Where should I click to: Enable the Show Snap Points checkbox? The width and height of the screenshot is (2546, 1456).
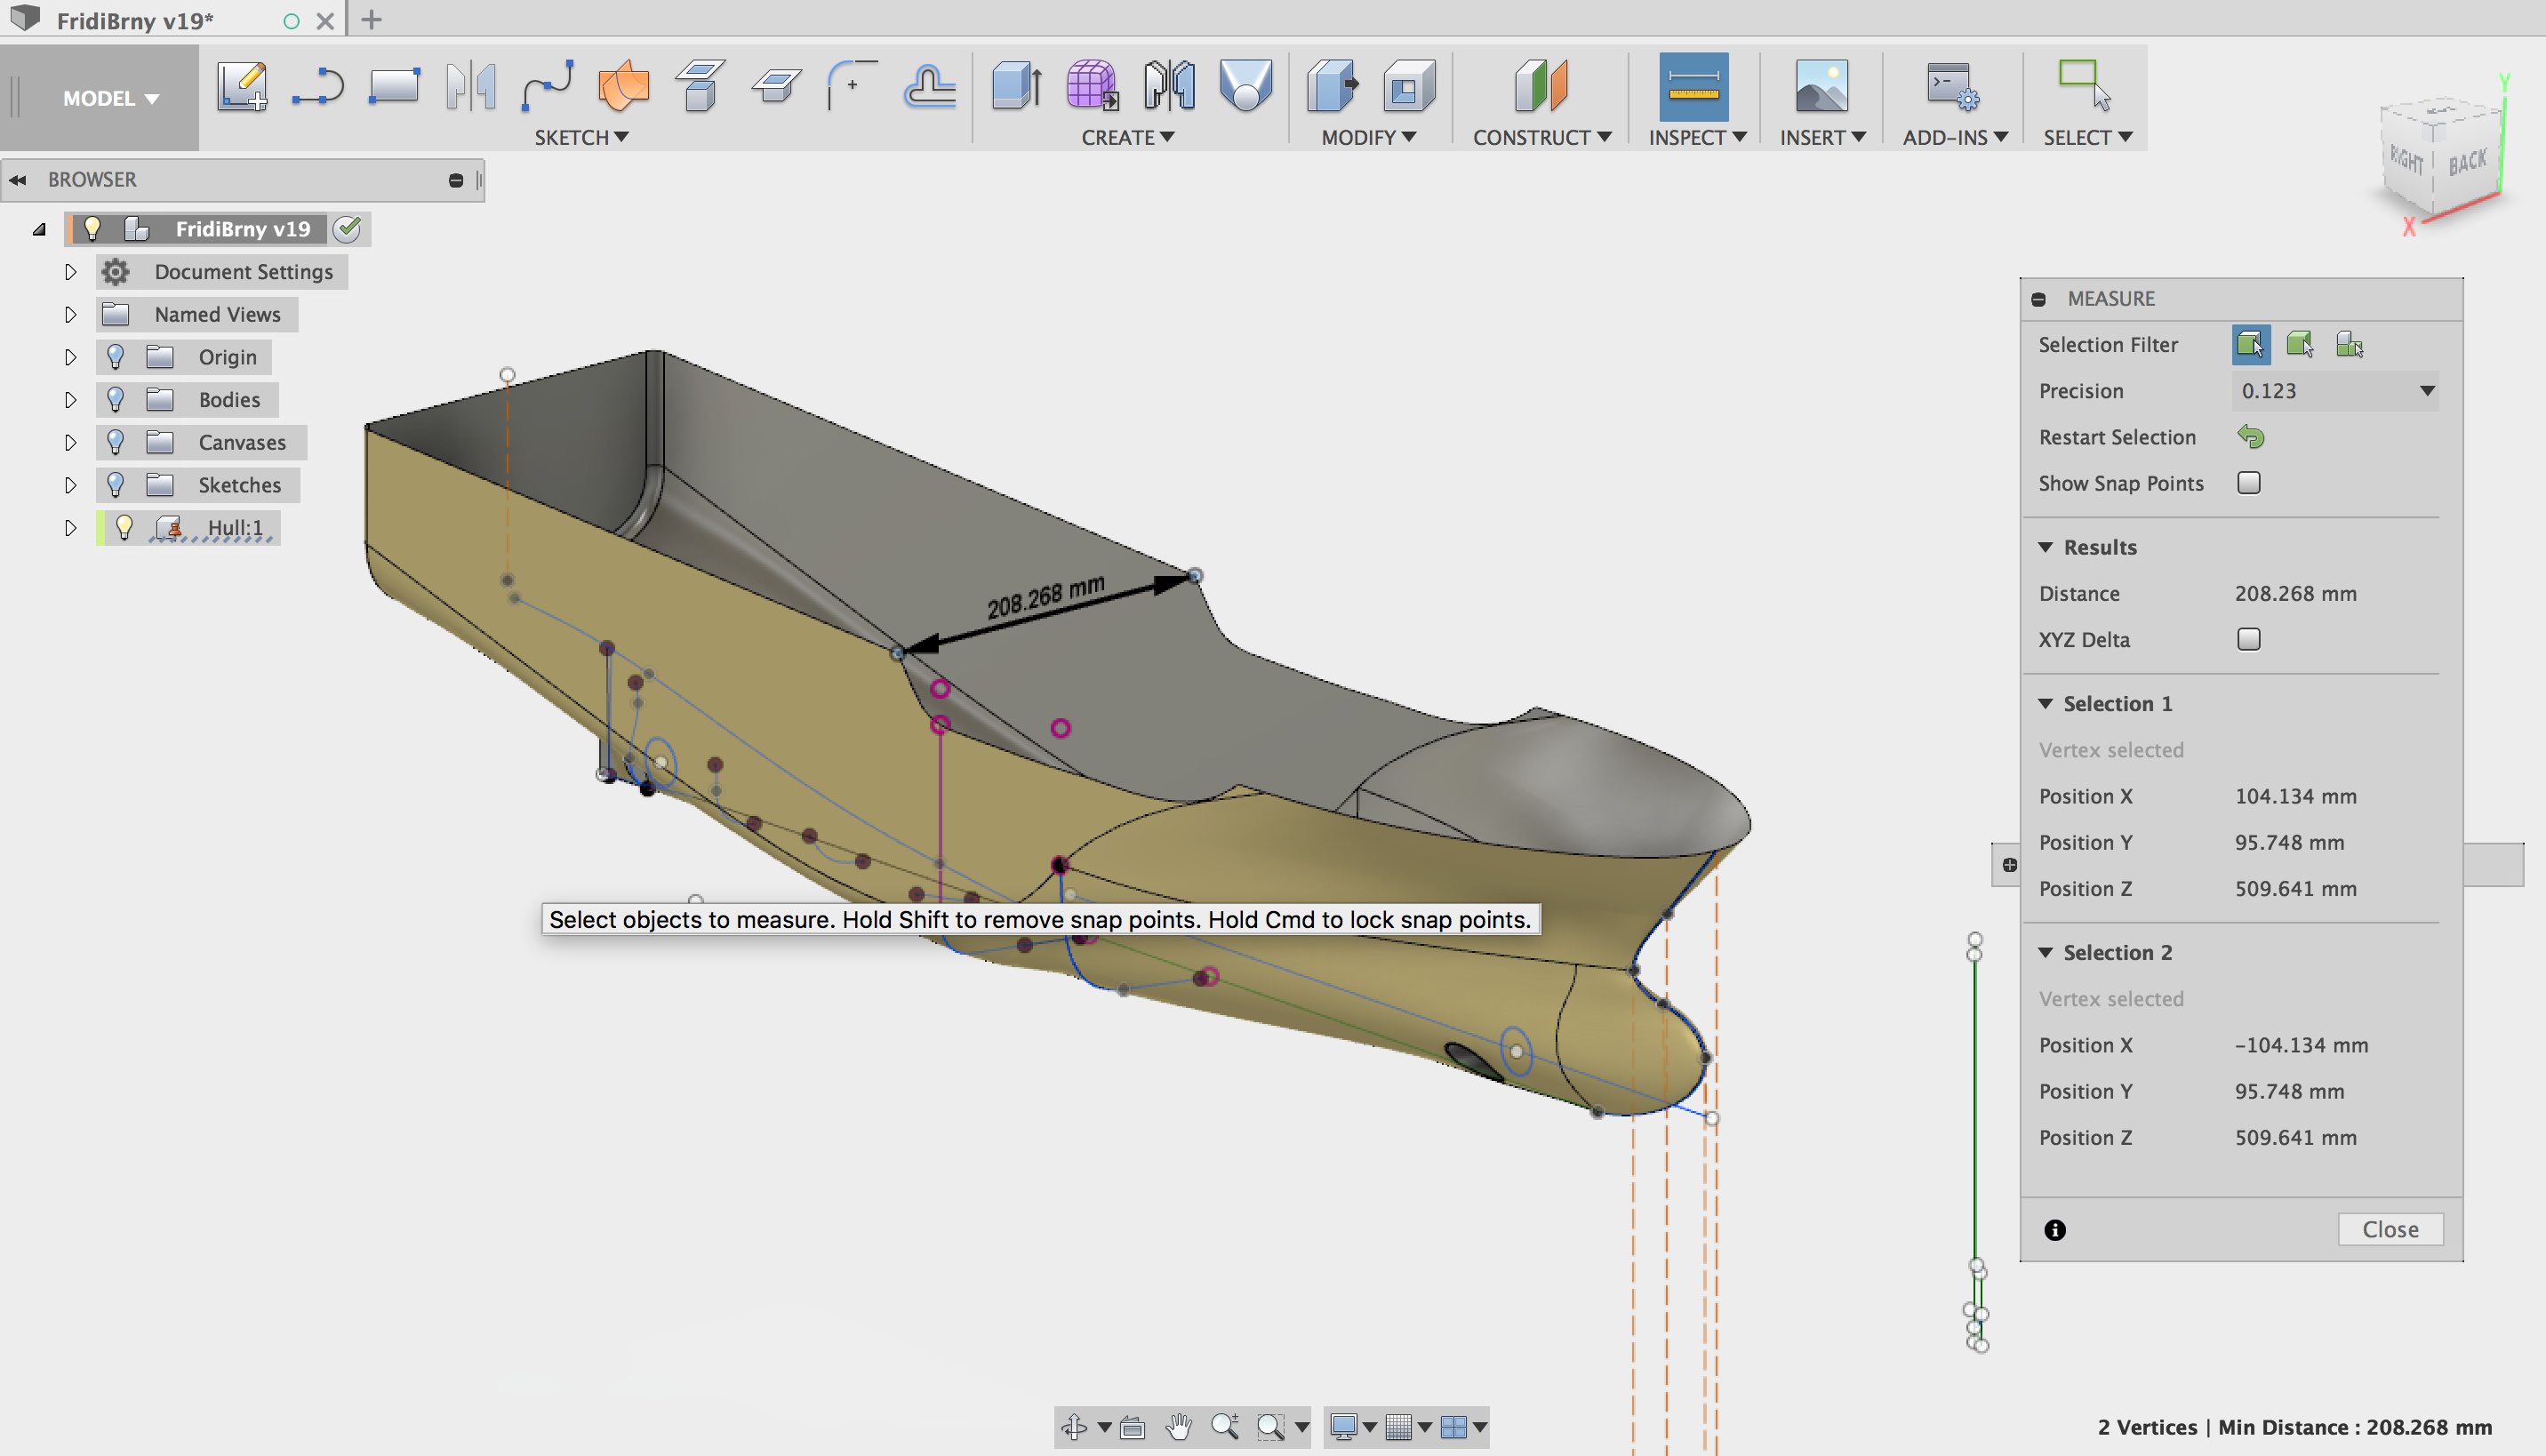(2248, 483)
